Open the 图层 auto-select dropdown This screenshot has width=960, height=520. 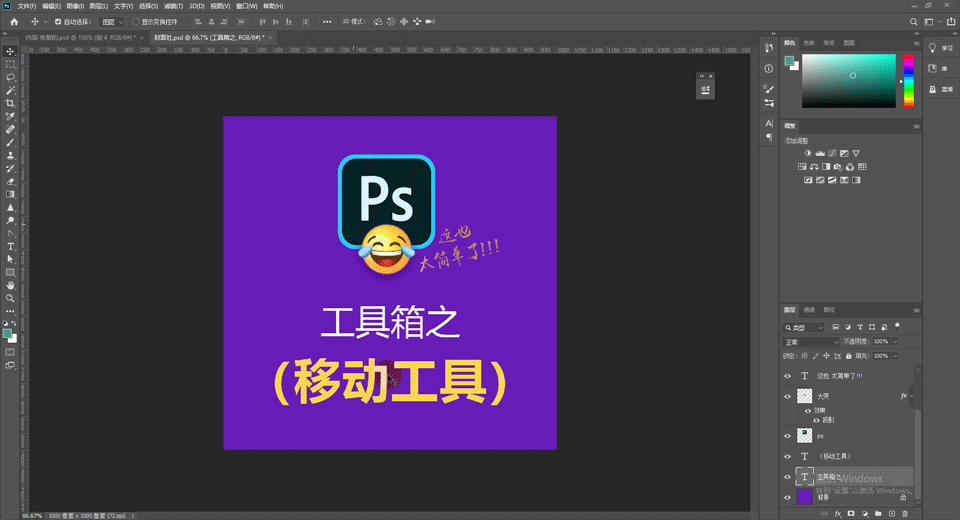(x=113, y=21)
